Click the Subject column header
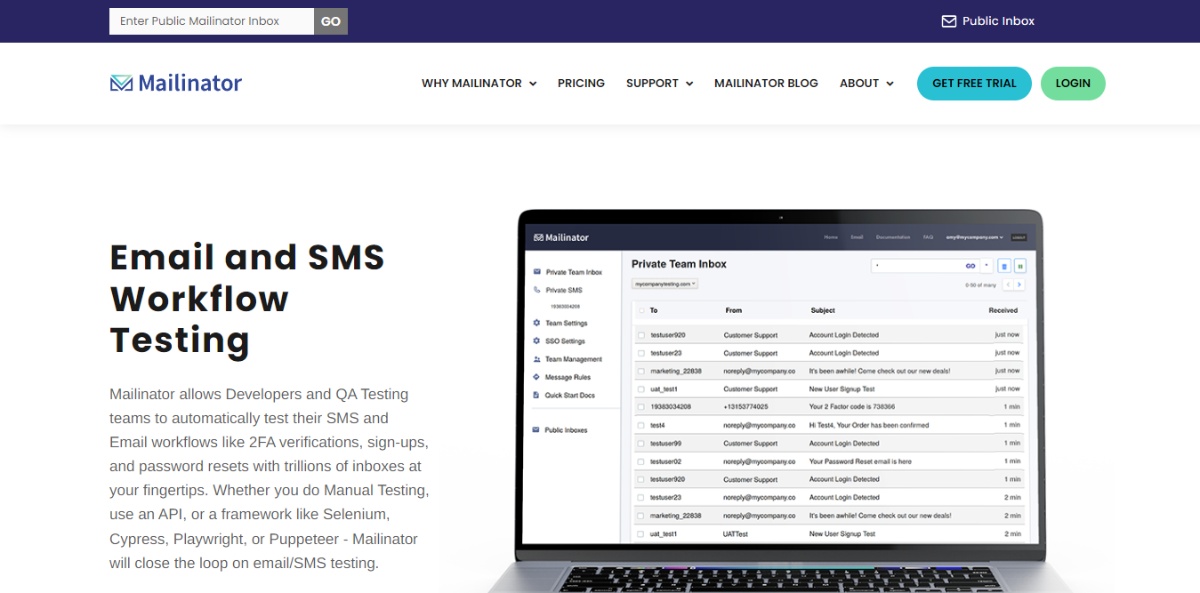 click(822, 310)
